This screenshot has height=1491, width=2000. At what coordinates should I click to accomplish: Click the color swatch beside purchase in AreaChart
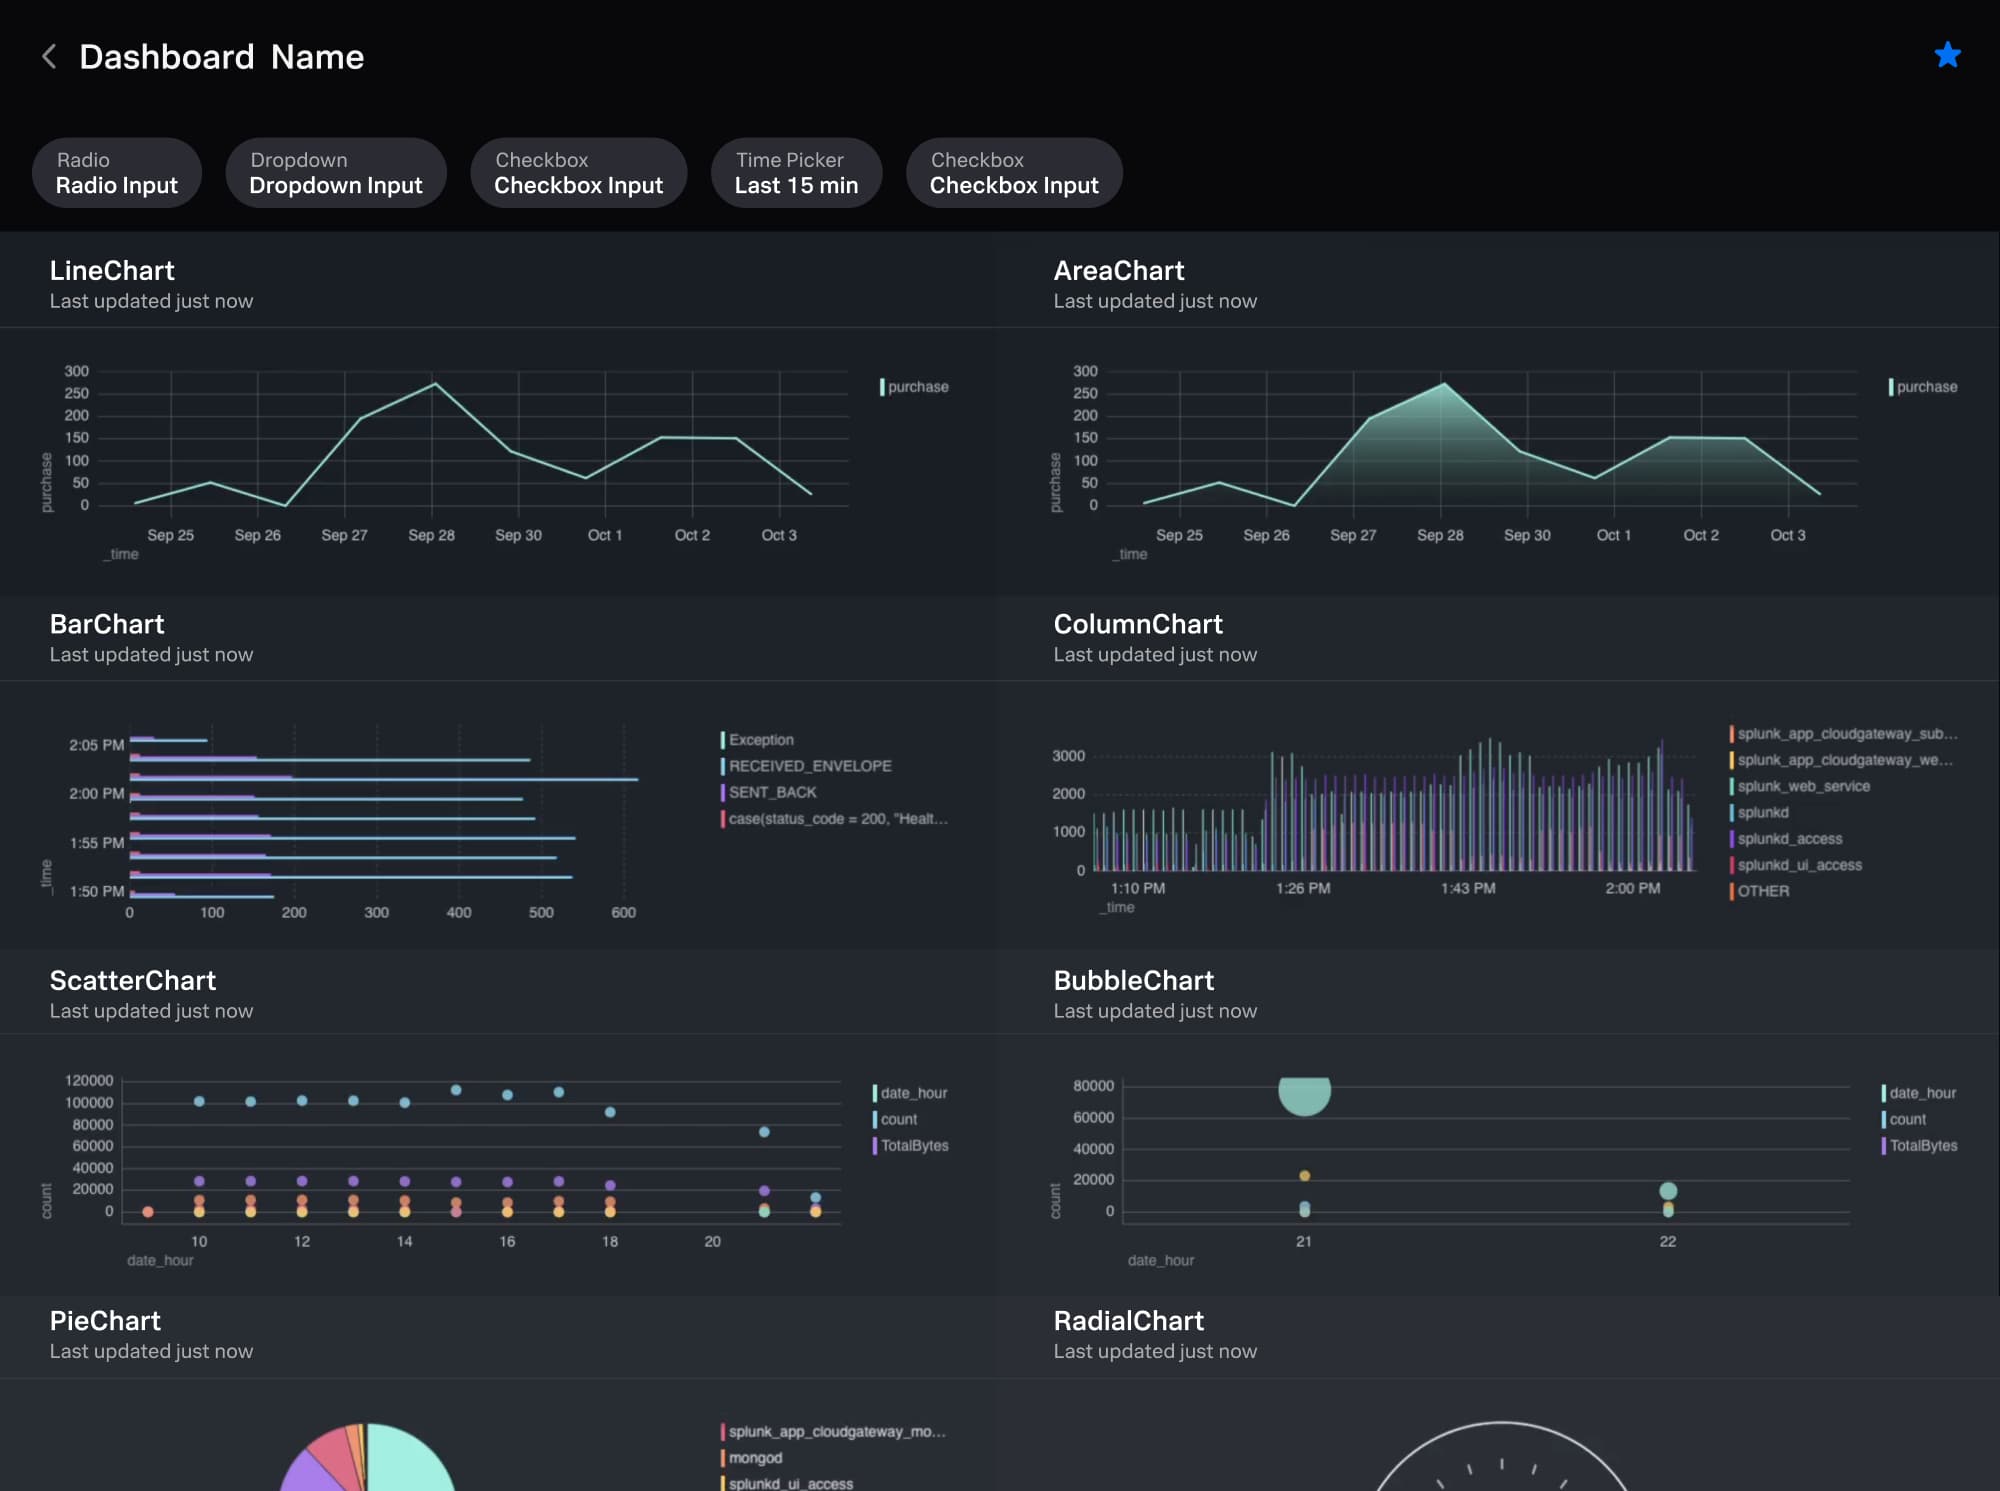[1892, 386]
